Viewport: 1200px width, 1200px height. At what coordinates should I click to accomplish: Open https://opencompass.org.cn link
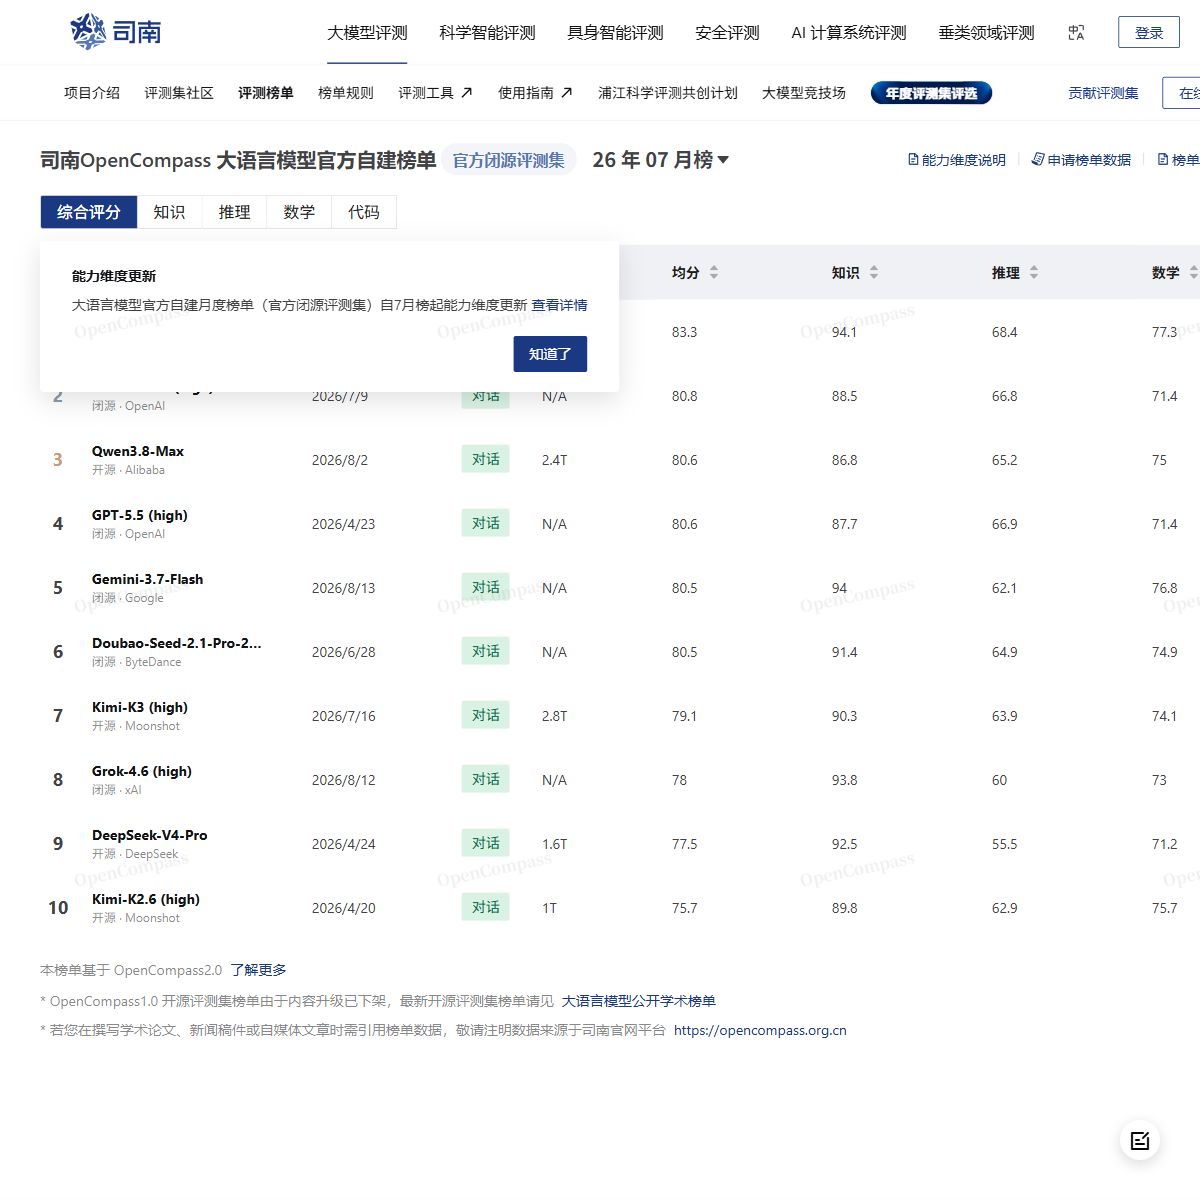(x=760, y=1030)
